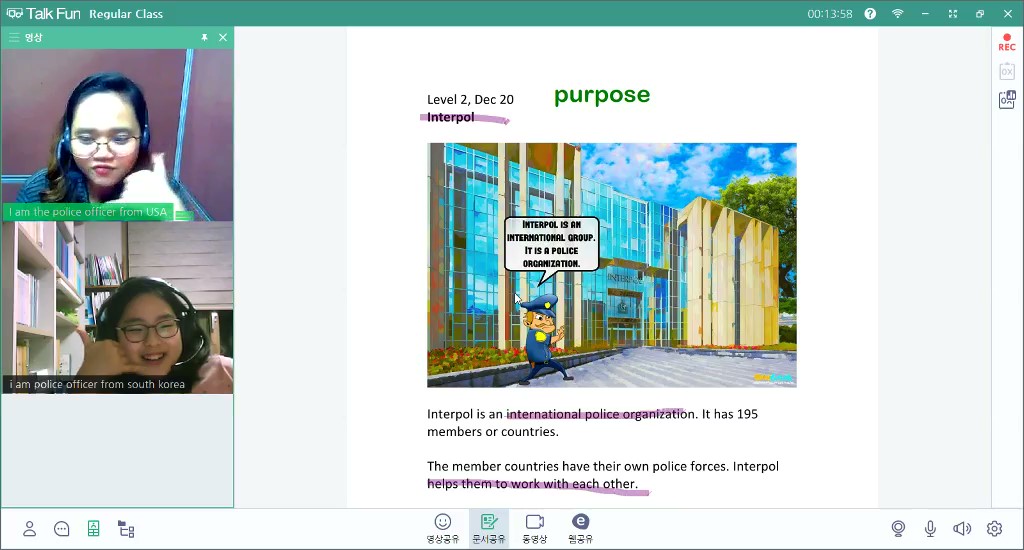Select the 문서공유 document share tab
The image size is (1024, 550).
489,528
